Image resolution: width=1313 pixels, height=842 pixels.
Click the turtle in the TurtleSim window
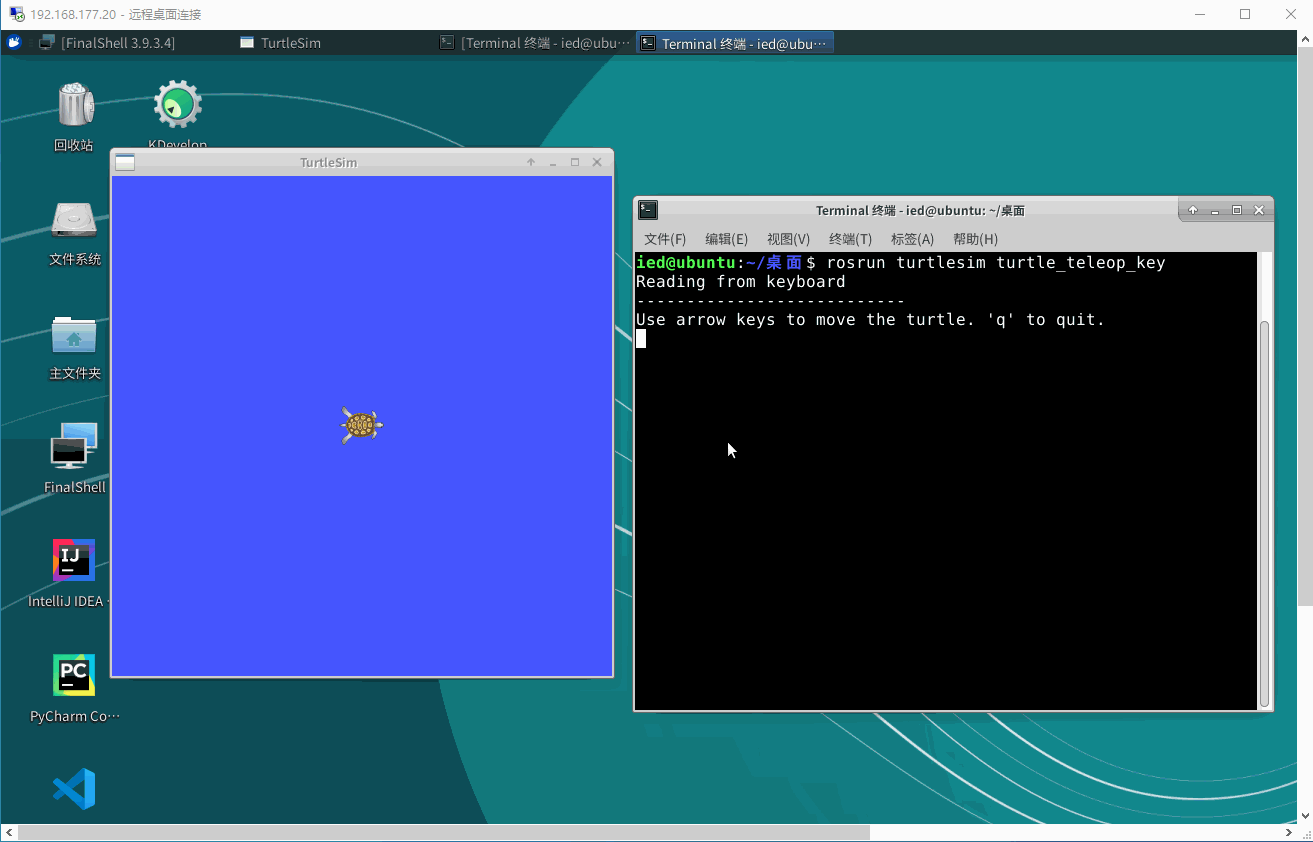point(361,426)
